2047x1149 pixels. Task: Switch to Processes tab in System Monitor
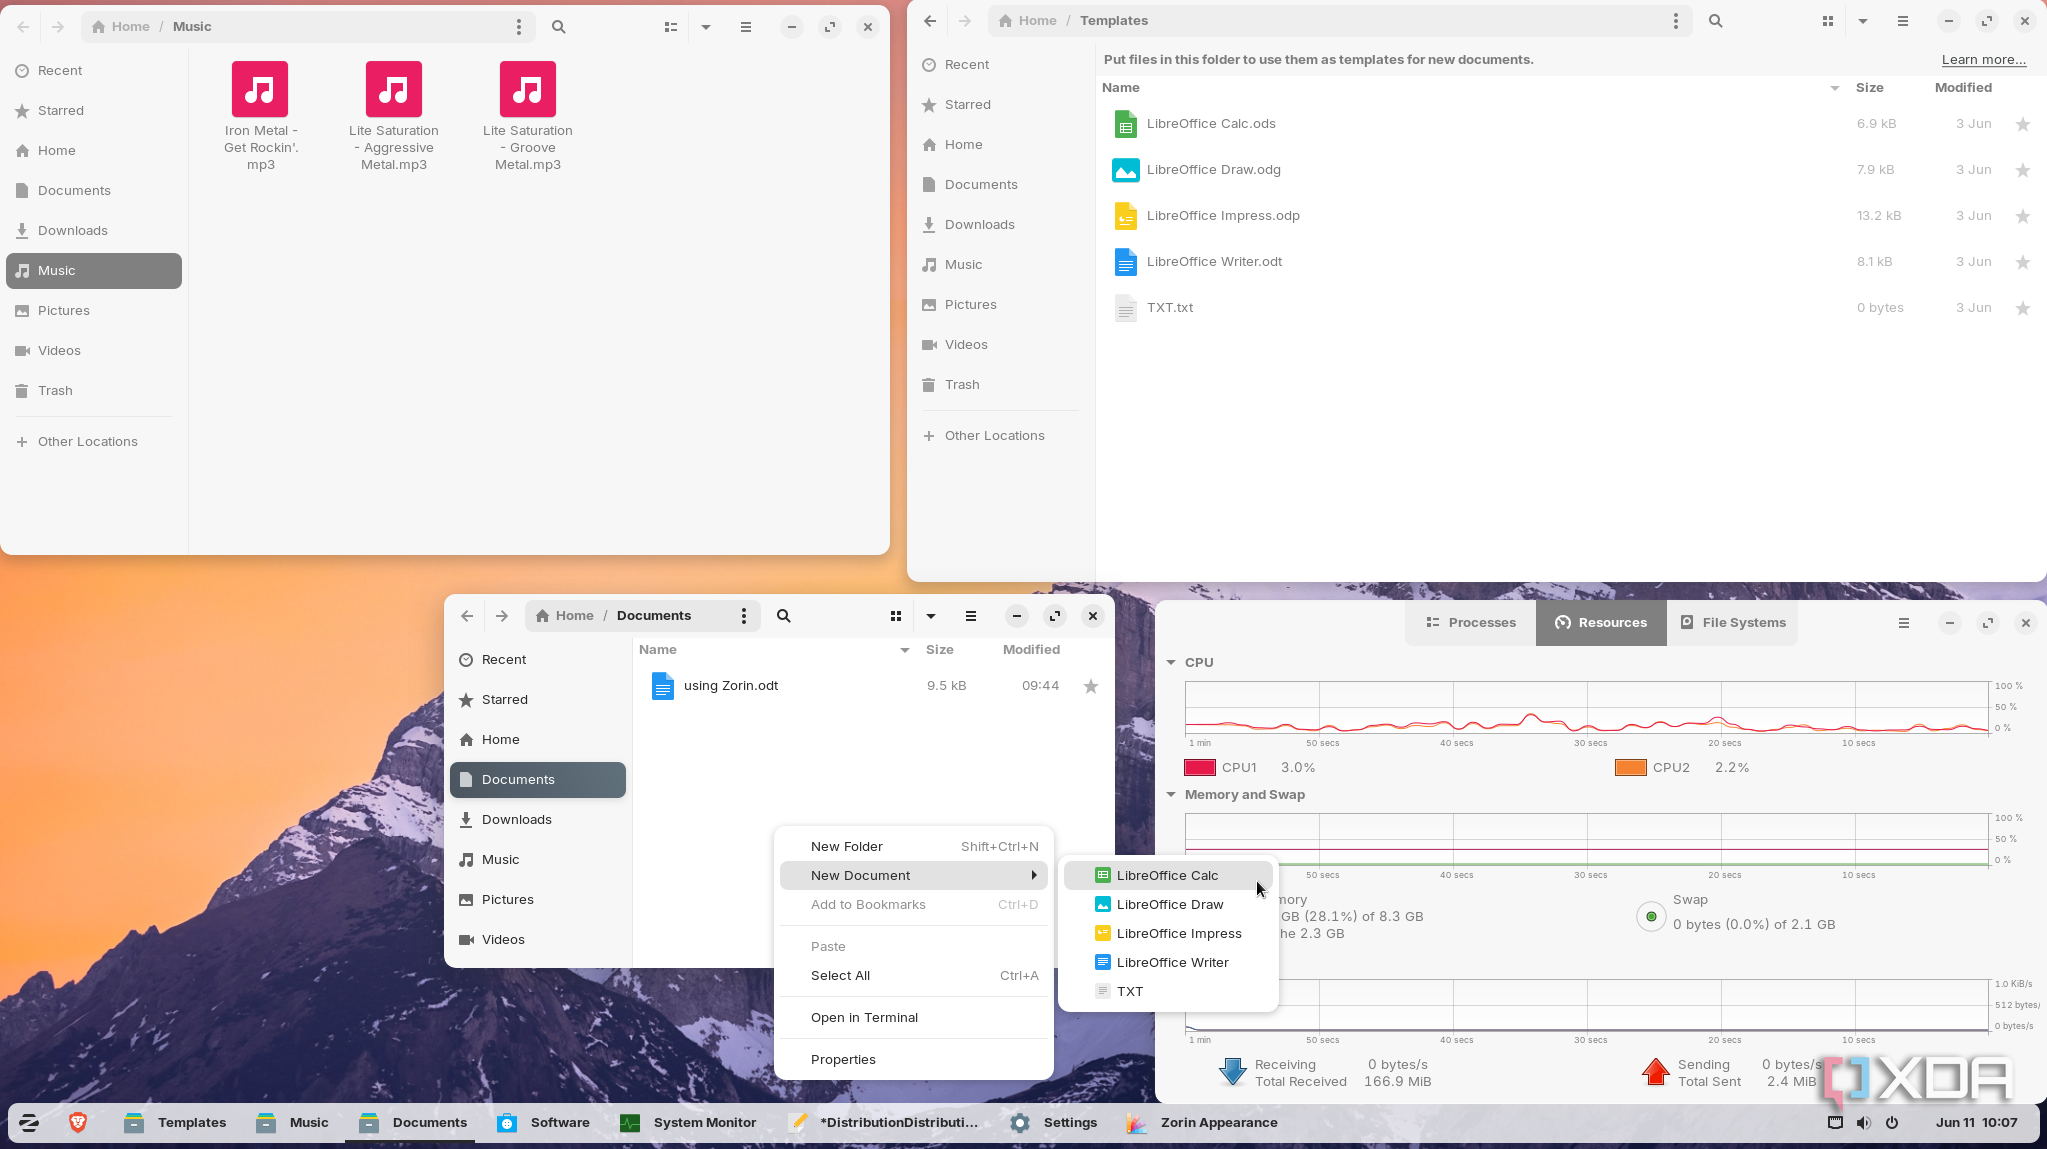pyautogui.click(x=1471, y=623)
